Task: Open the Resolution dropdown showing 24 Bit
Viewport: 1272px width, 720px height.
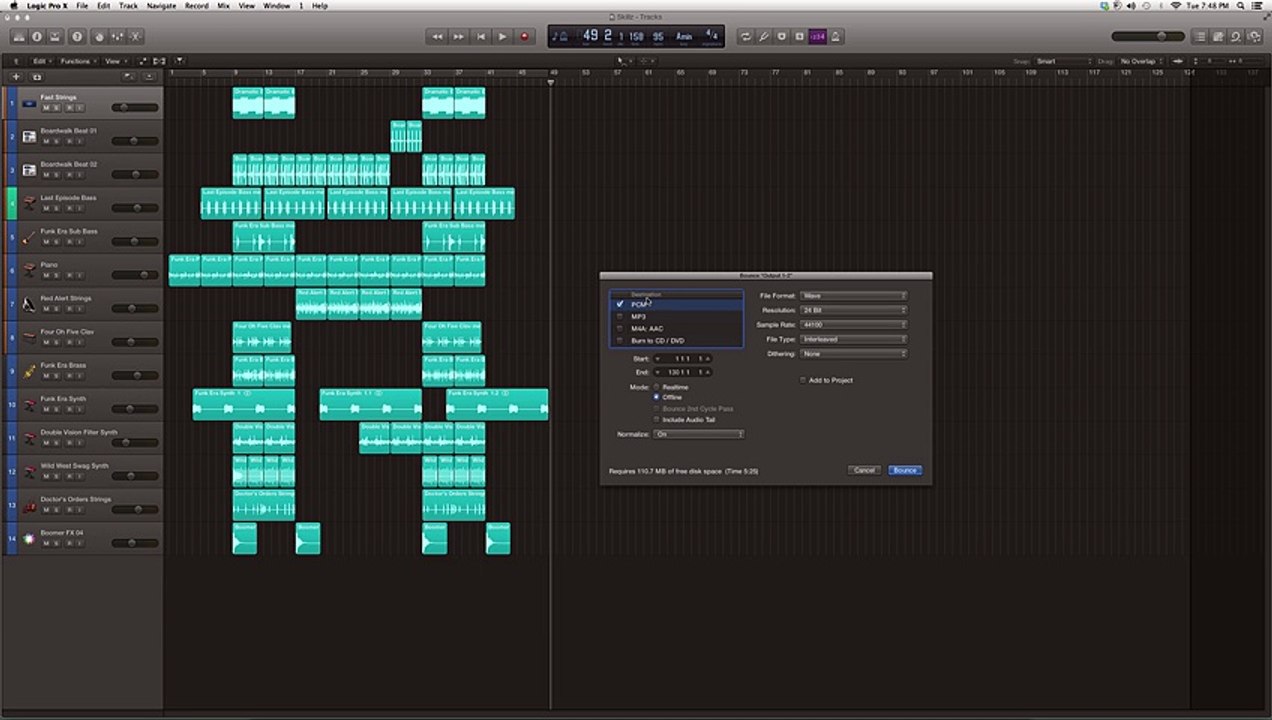Action: pyautogui.click(x=854, y=310)
